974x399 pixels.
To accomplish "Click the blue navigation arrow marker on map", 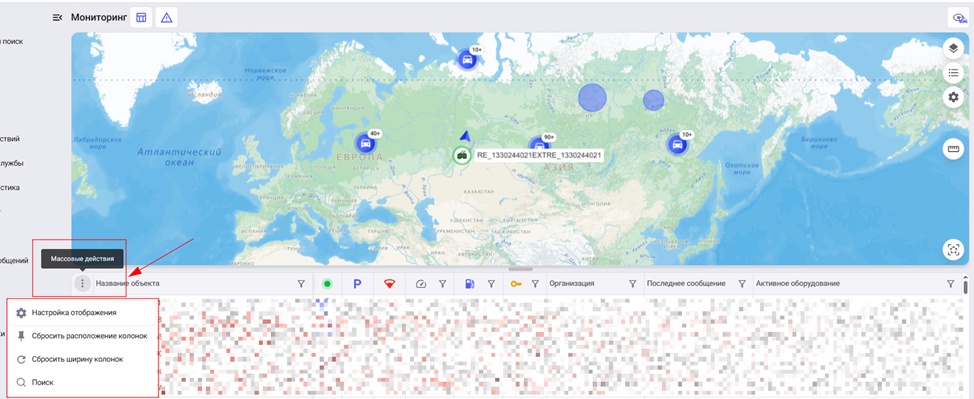I will click(x=464, y=134).
